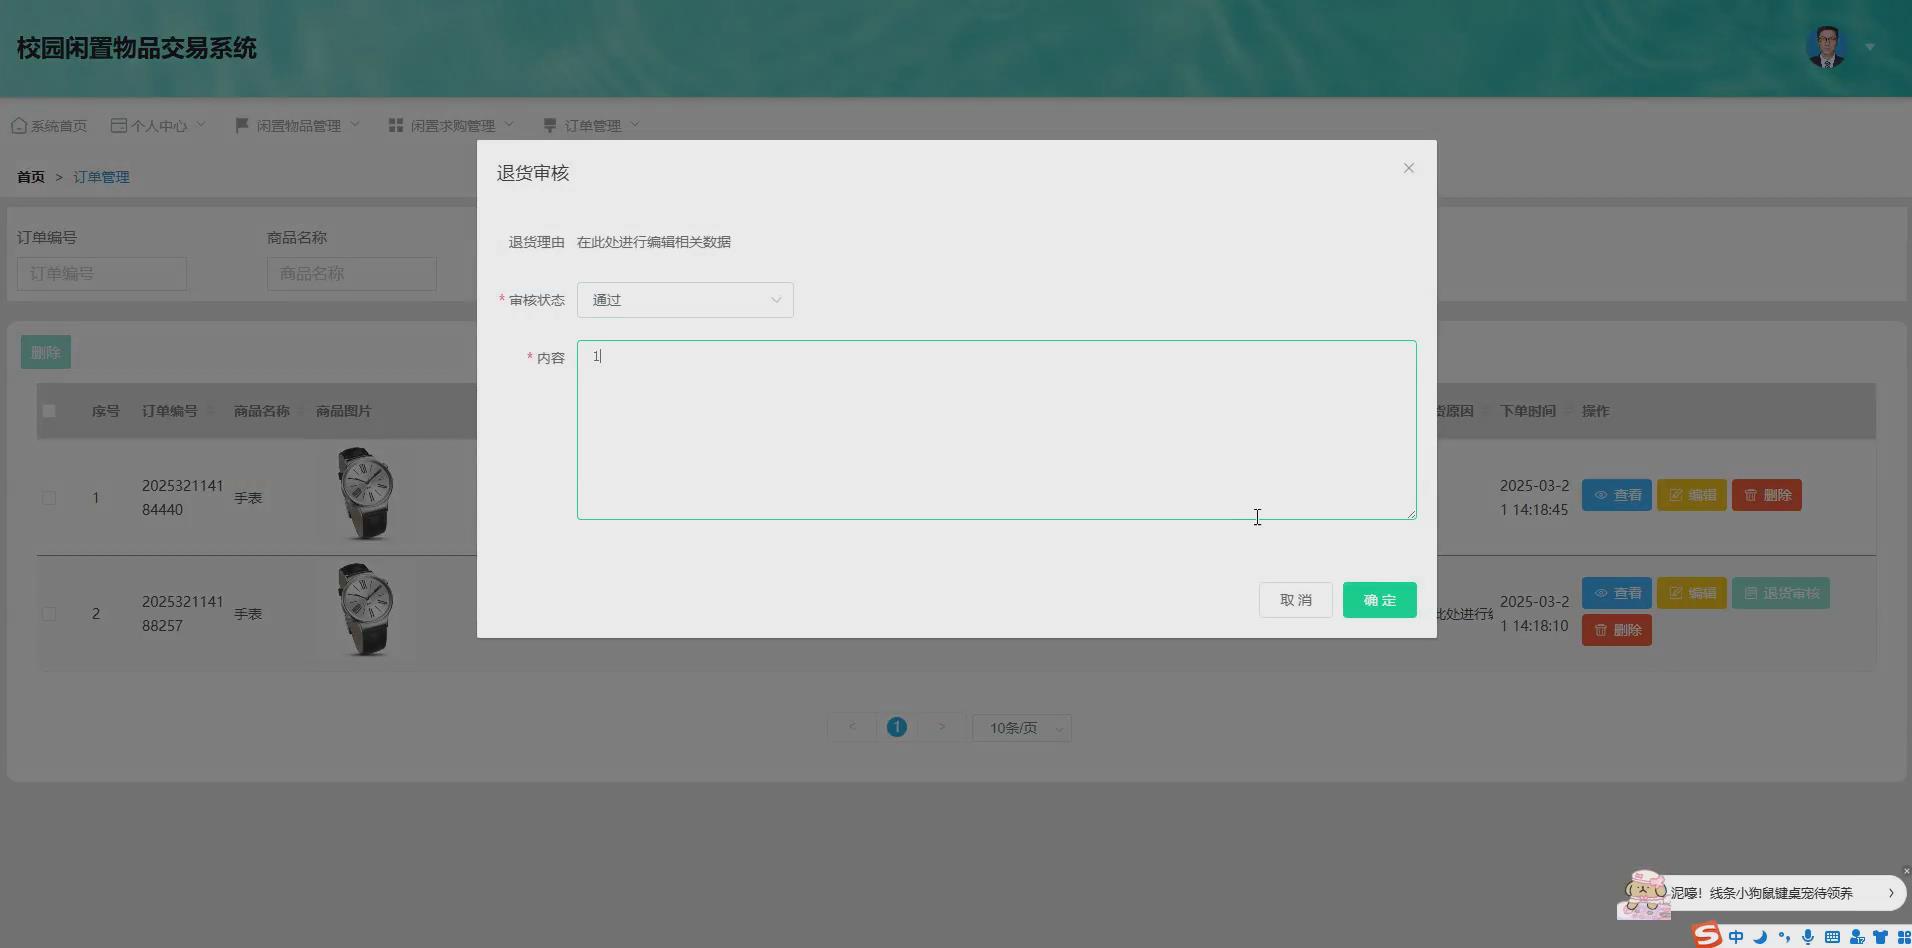Screen dimensions: 1912x948
Task: View details of order 202532114184440
Action: point(1614,494)
